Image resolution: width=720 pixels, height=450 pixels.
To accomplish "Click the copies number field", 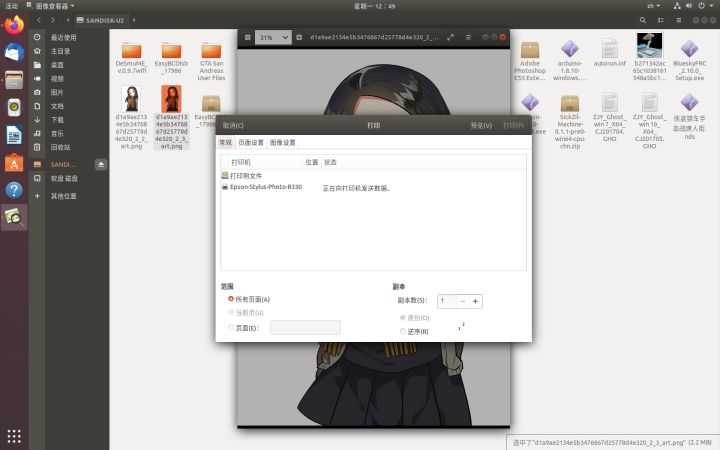I will [x=447, y=301].
